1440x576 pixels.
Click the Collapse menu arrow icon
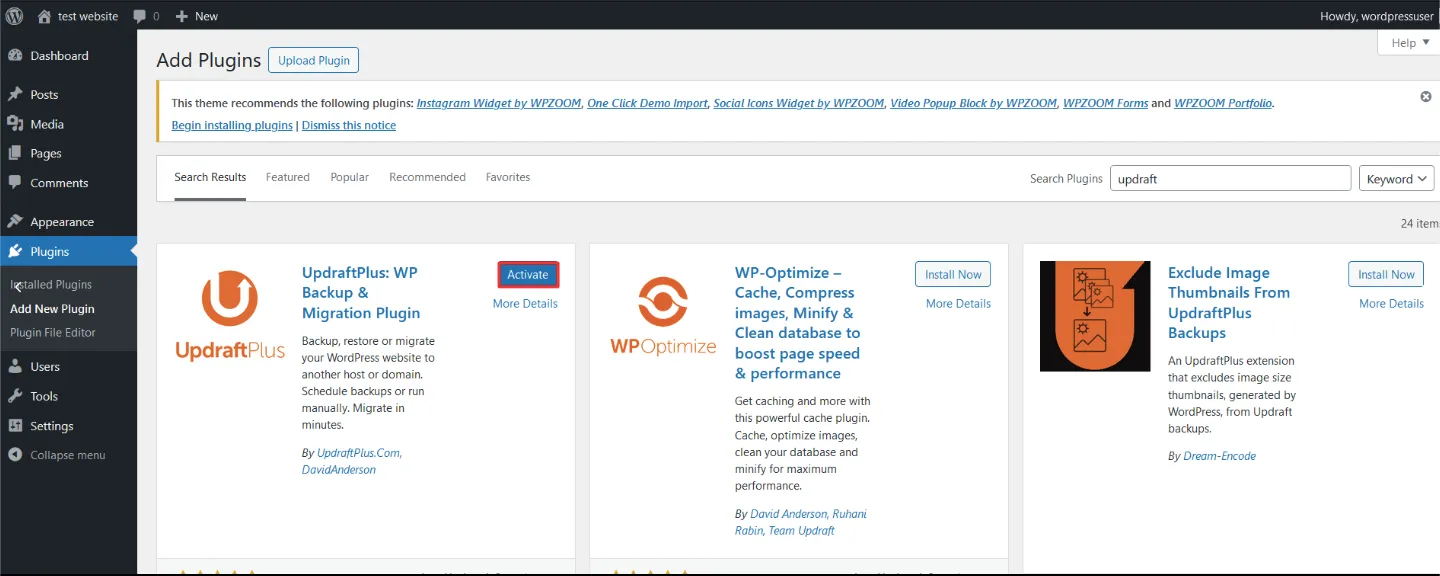tap(15, 455)
